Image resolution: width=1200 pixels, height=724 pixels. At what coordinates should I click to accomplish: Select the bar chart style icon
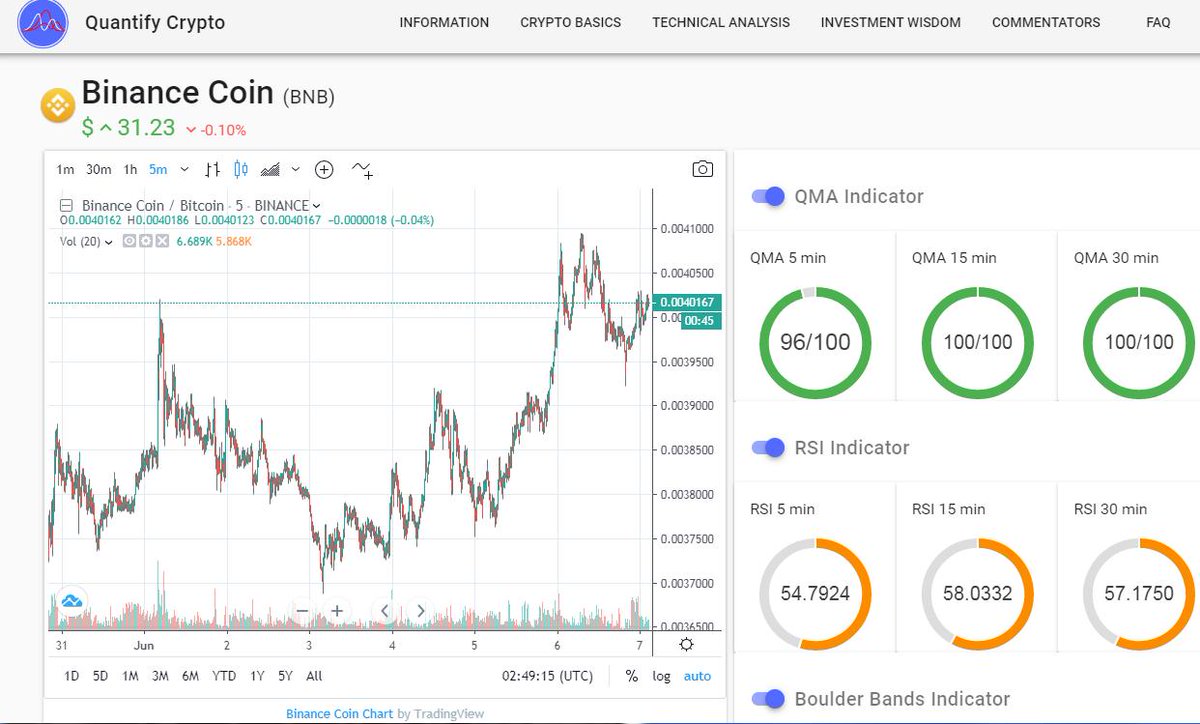click(x=212, y=169)
